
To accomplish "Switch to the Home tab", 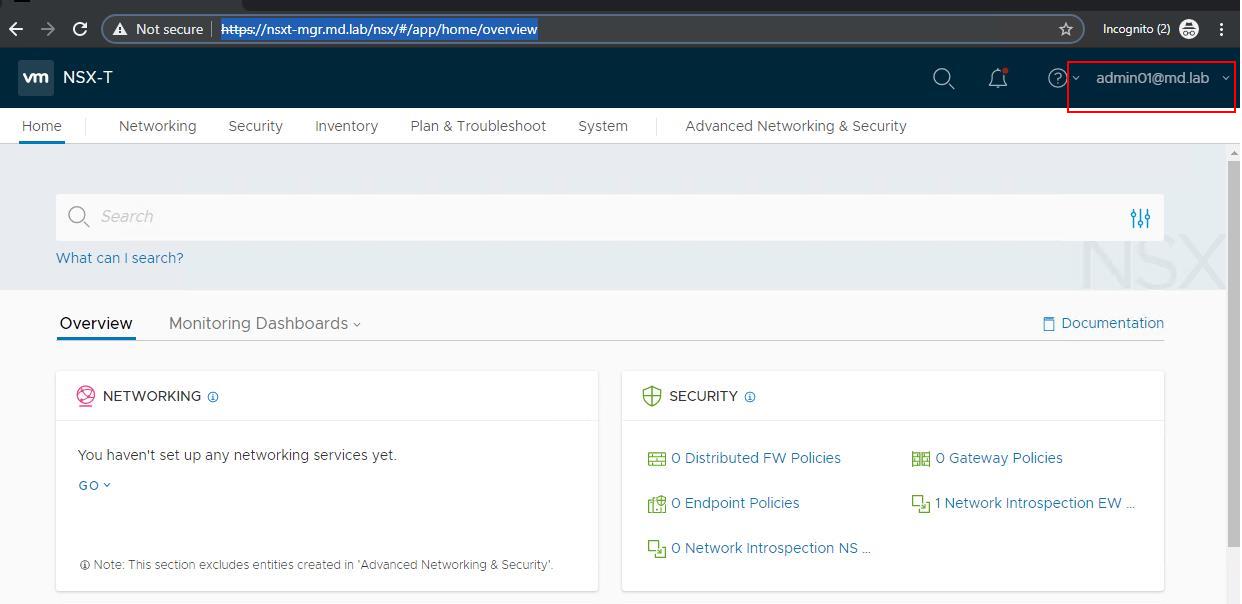I will point(42,126).
